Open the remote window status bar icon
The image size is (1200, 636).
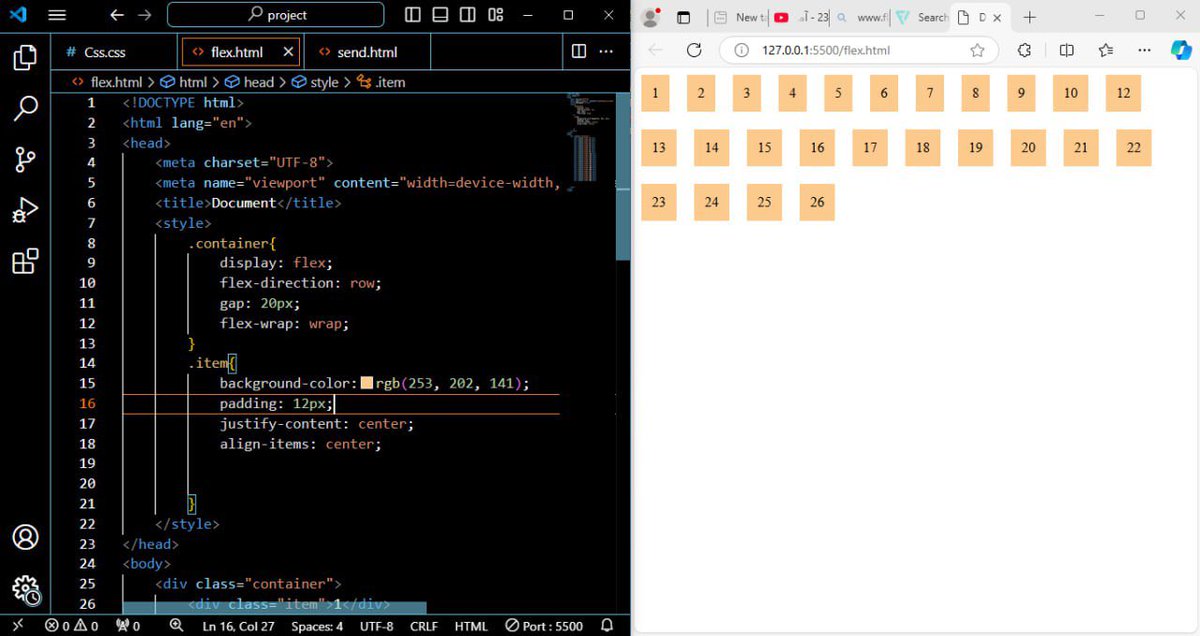pyautogui.click(x=17, y=626)
